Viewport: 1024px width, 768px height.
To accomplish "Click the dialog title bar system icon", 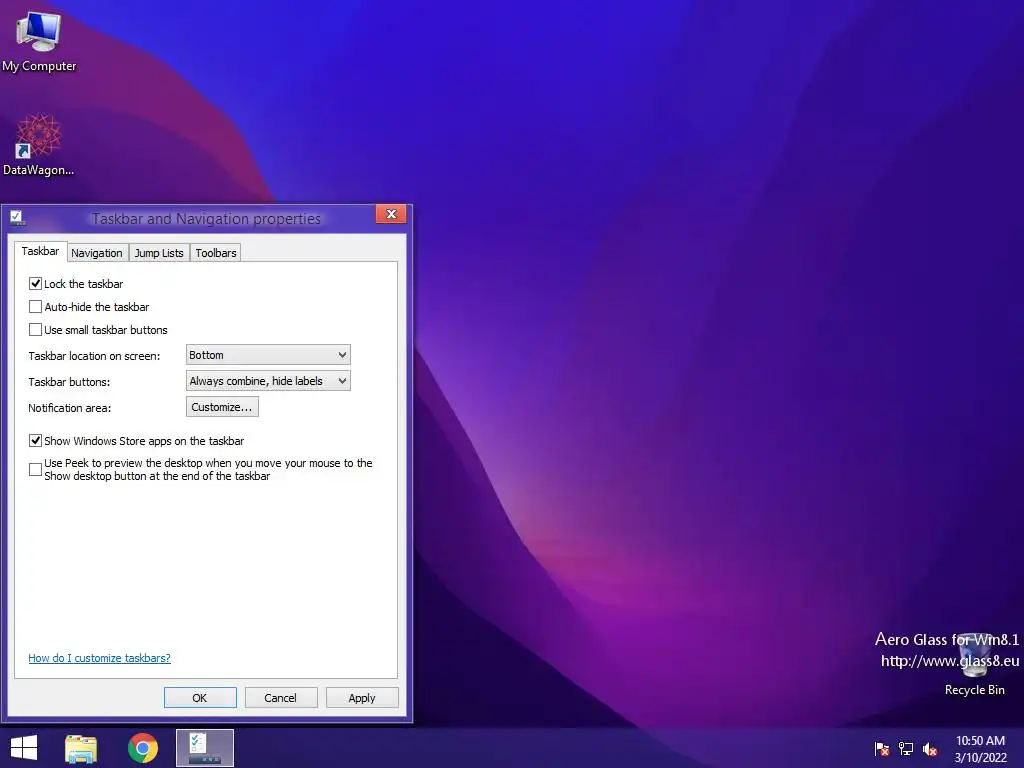I will click(17, 217).
